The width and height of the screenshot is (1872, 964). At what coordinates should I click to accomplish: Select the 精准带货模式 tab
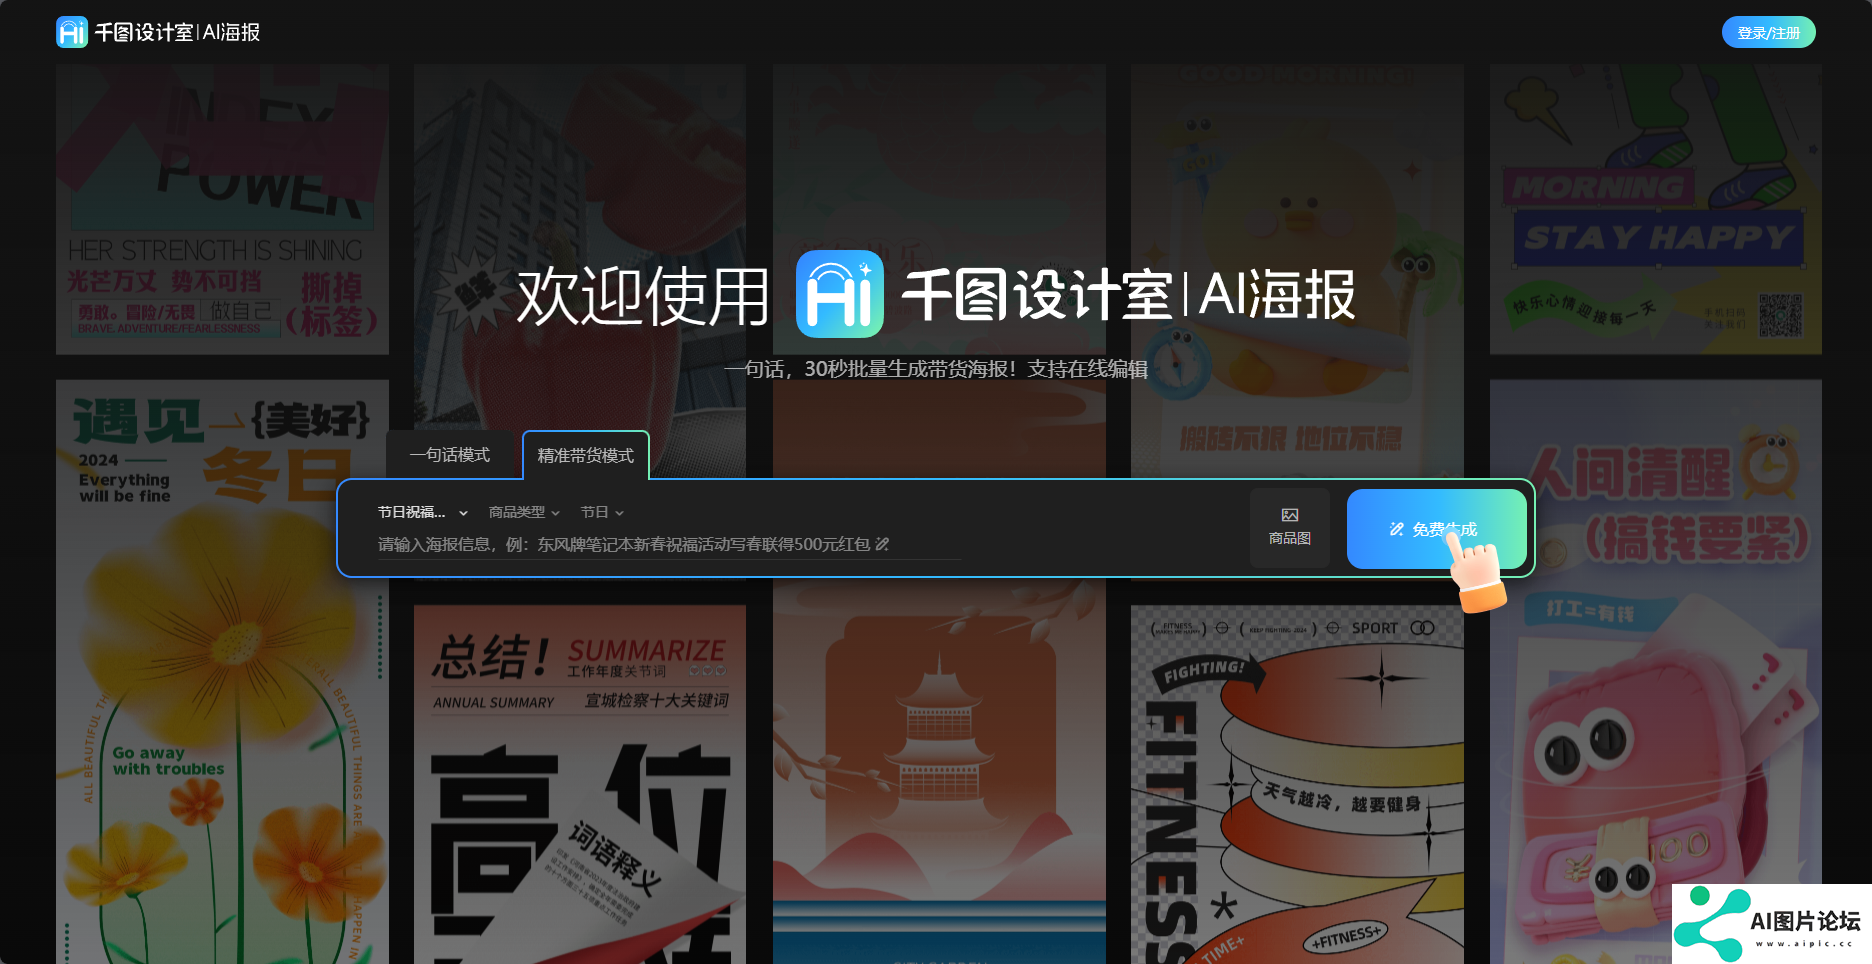point(586,455)
